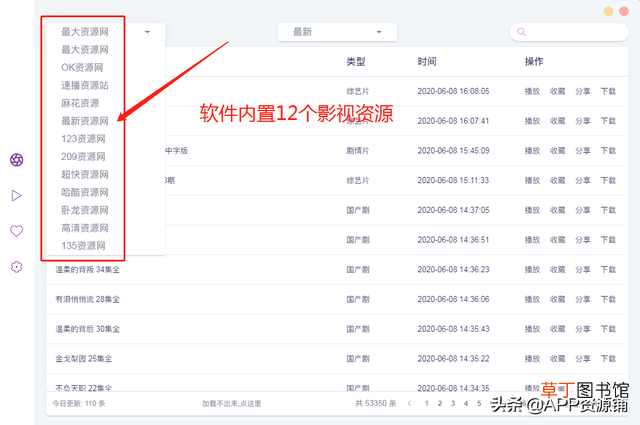Click the 加载不出来,点这里 reload link
640x425 pixels.
[231, 403]
